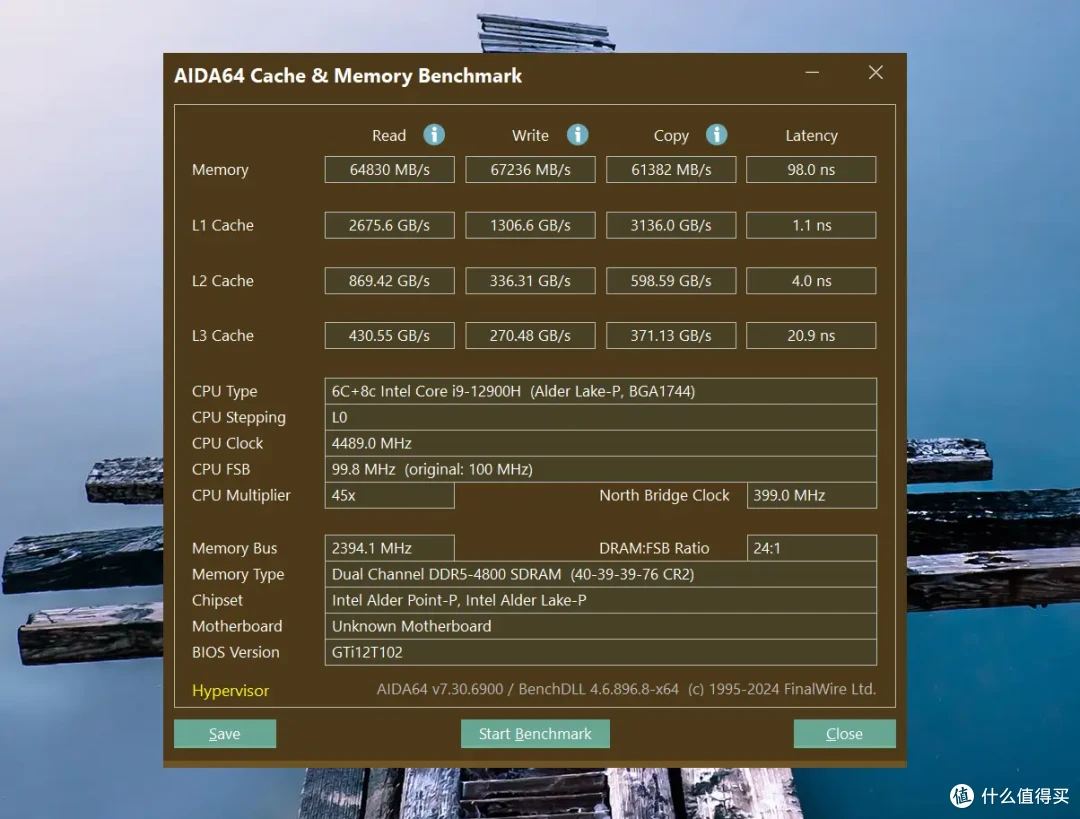Click the L2 Cache Copy value field
The image size is (1080, 819).
671,280
